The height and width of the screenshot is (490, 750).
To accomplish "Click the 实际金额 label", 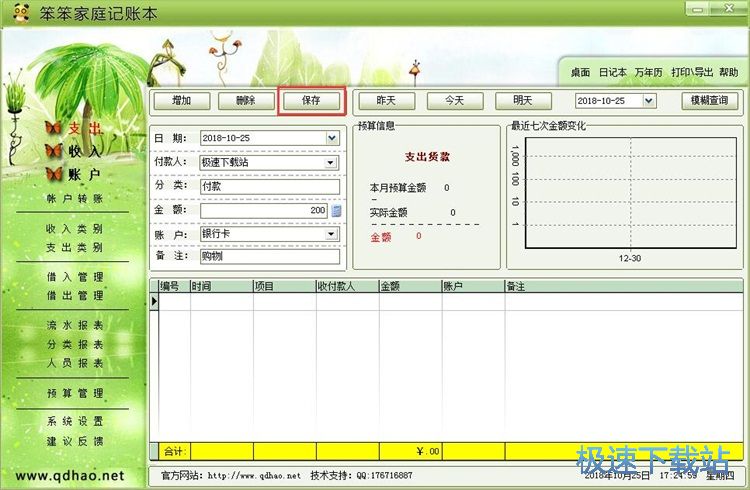I will [388, 212].
